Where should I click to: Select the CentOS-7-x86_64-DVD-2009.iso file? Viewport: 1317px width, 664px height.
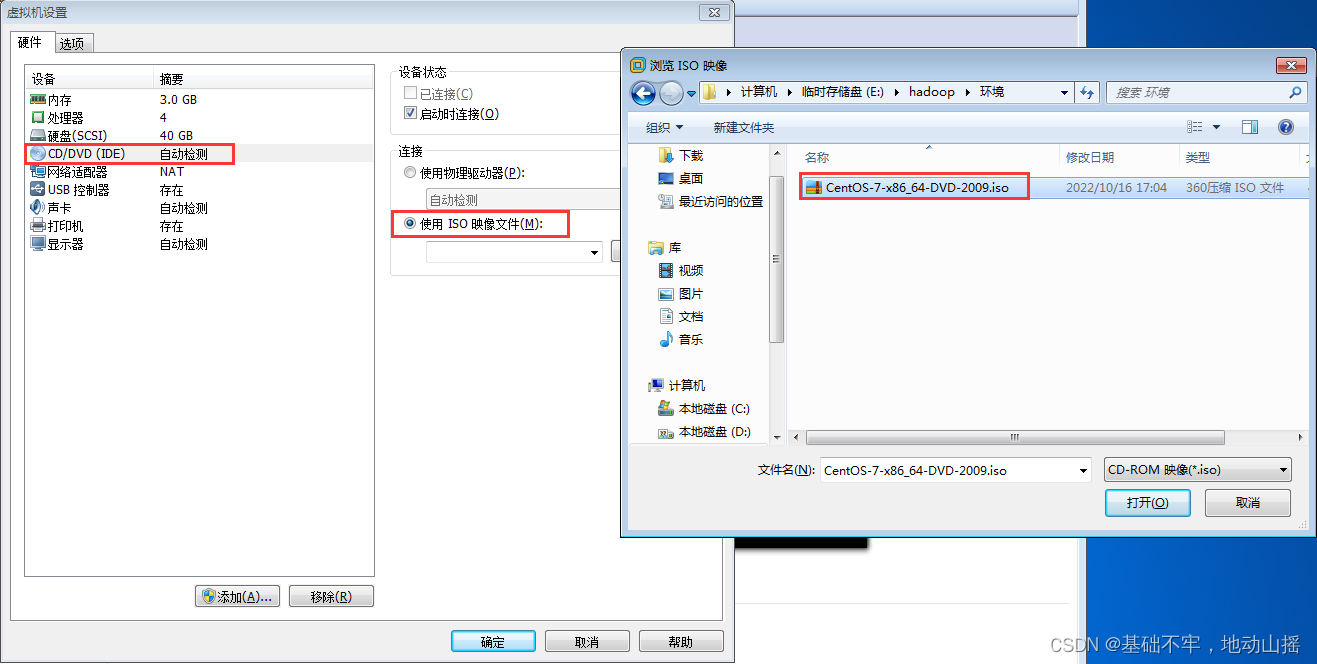[916, 187]
